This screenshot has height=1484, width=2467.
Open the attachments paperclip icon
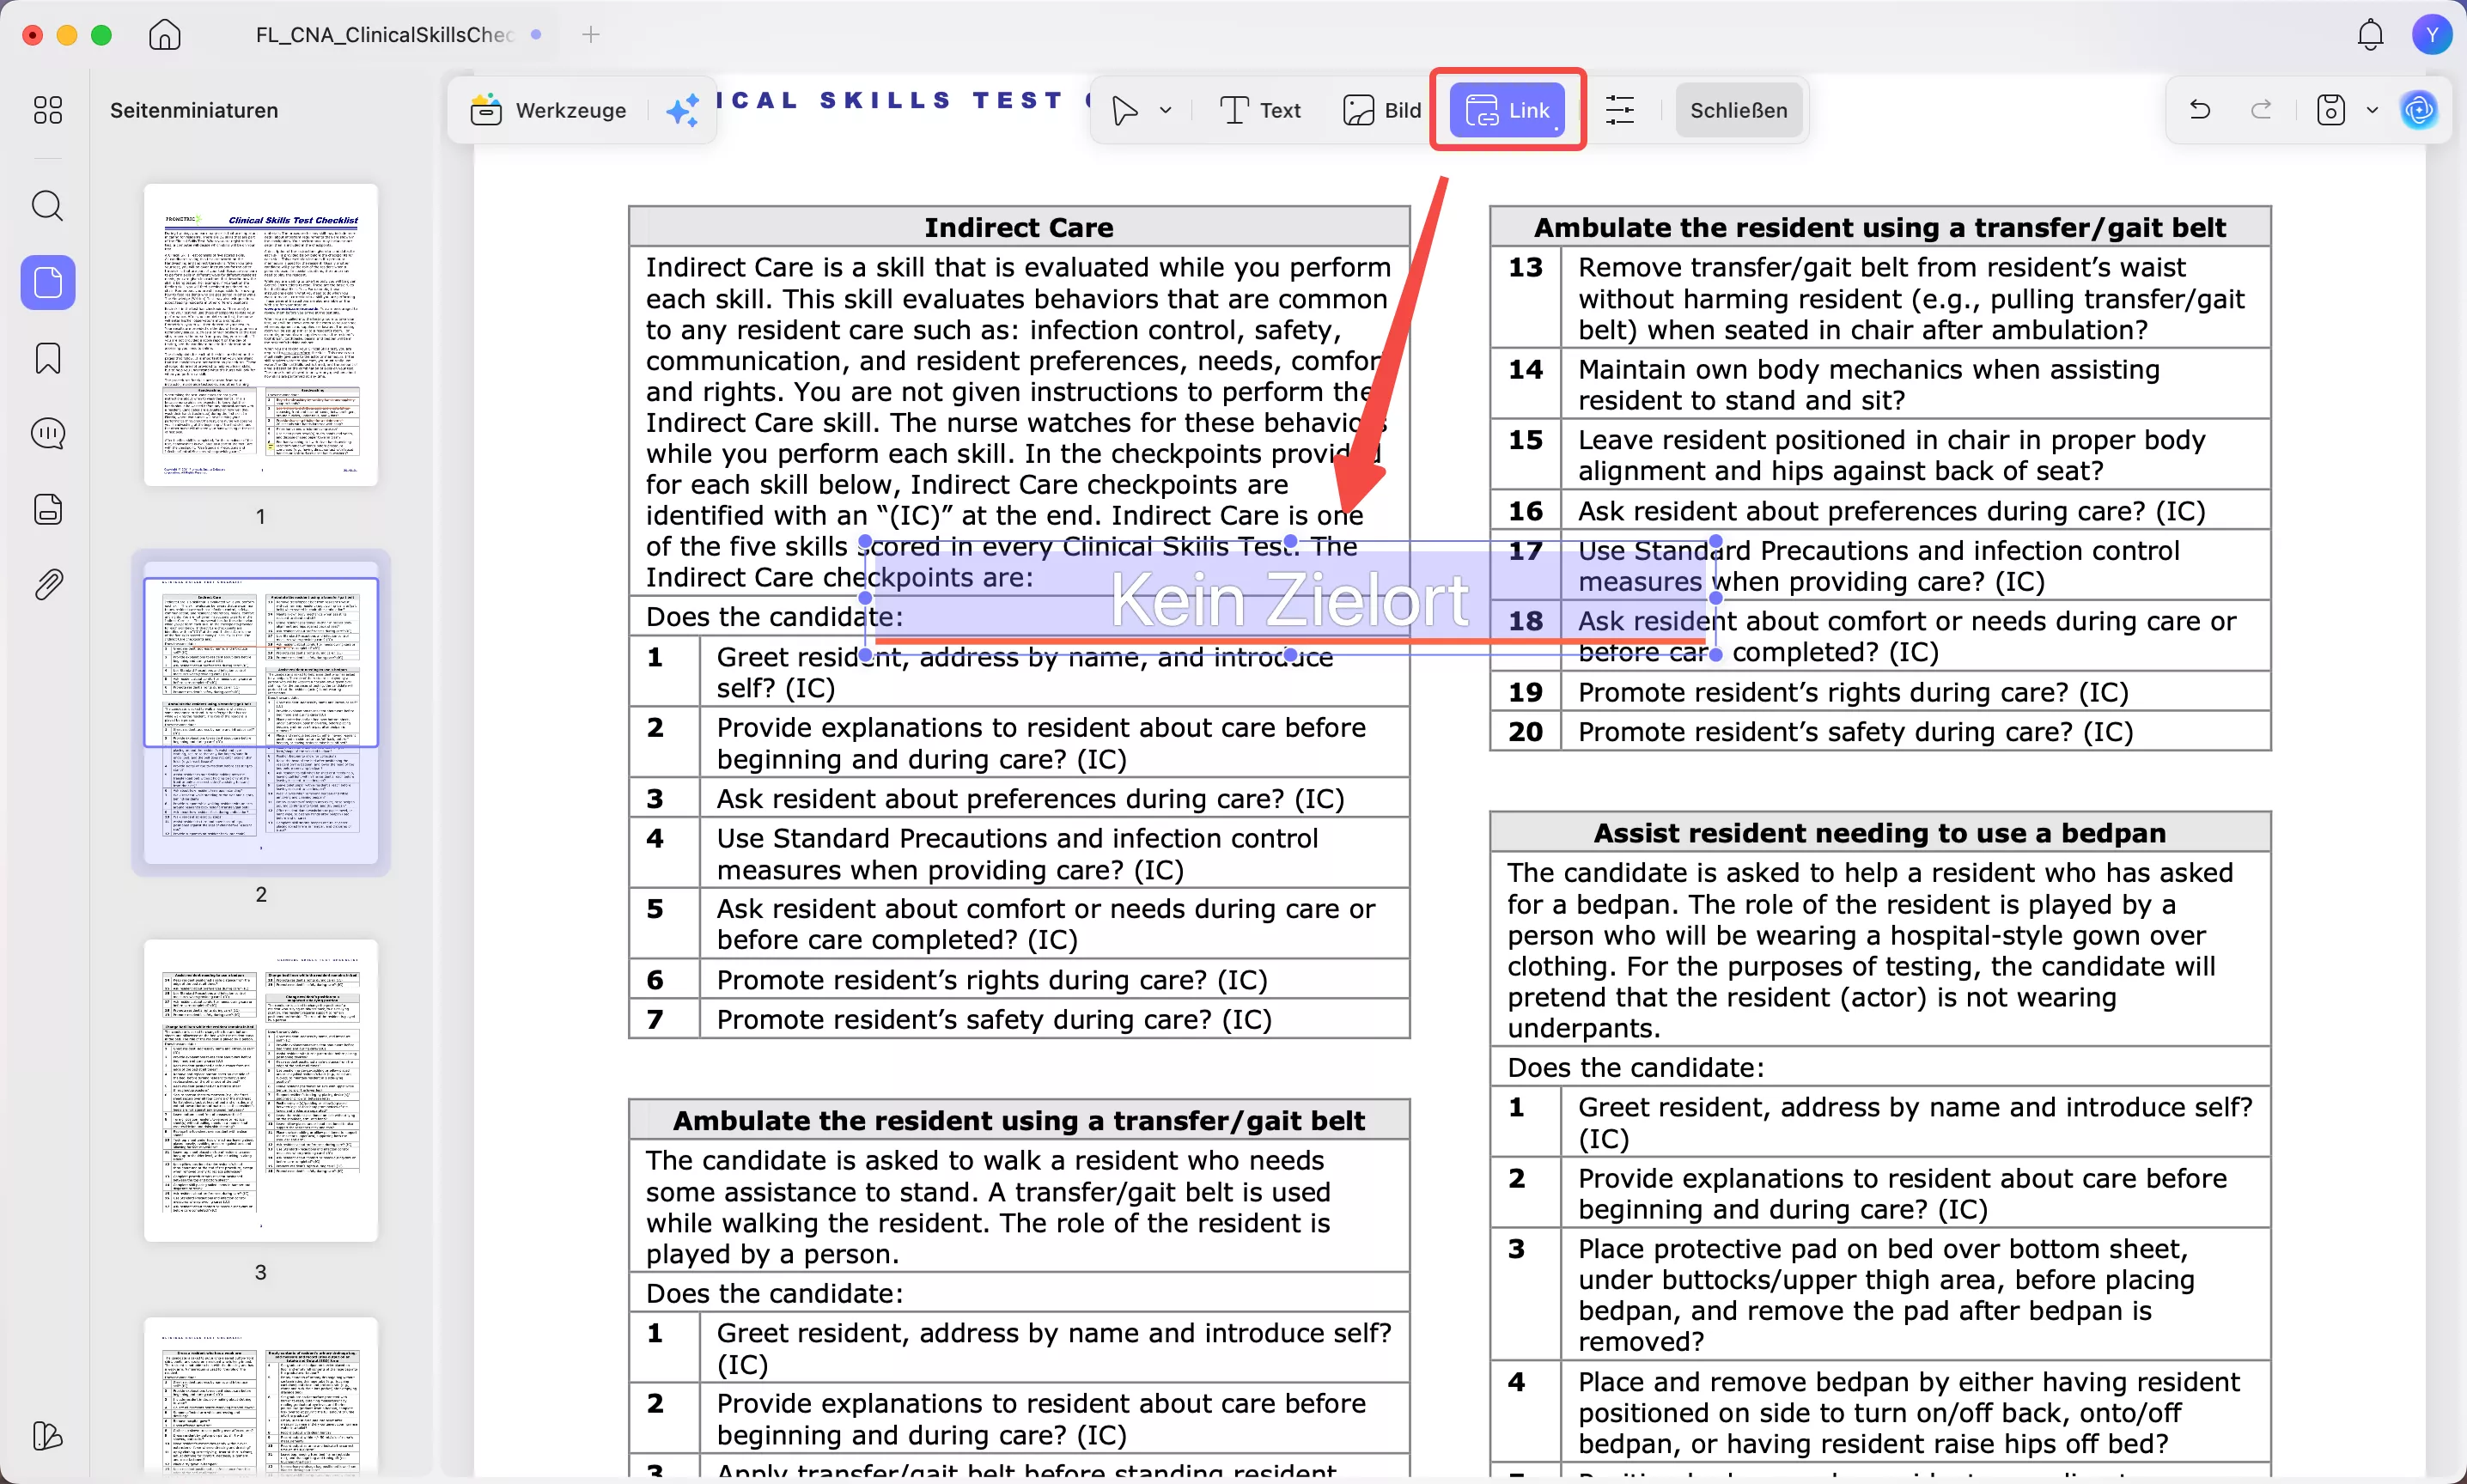pos(48,584)
